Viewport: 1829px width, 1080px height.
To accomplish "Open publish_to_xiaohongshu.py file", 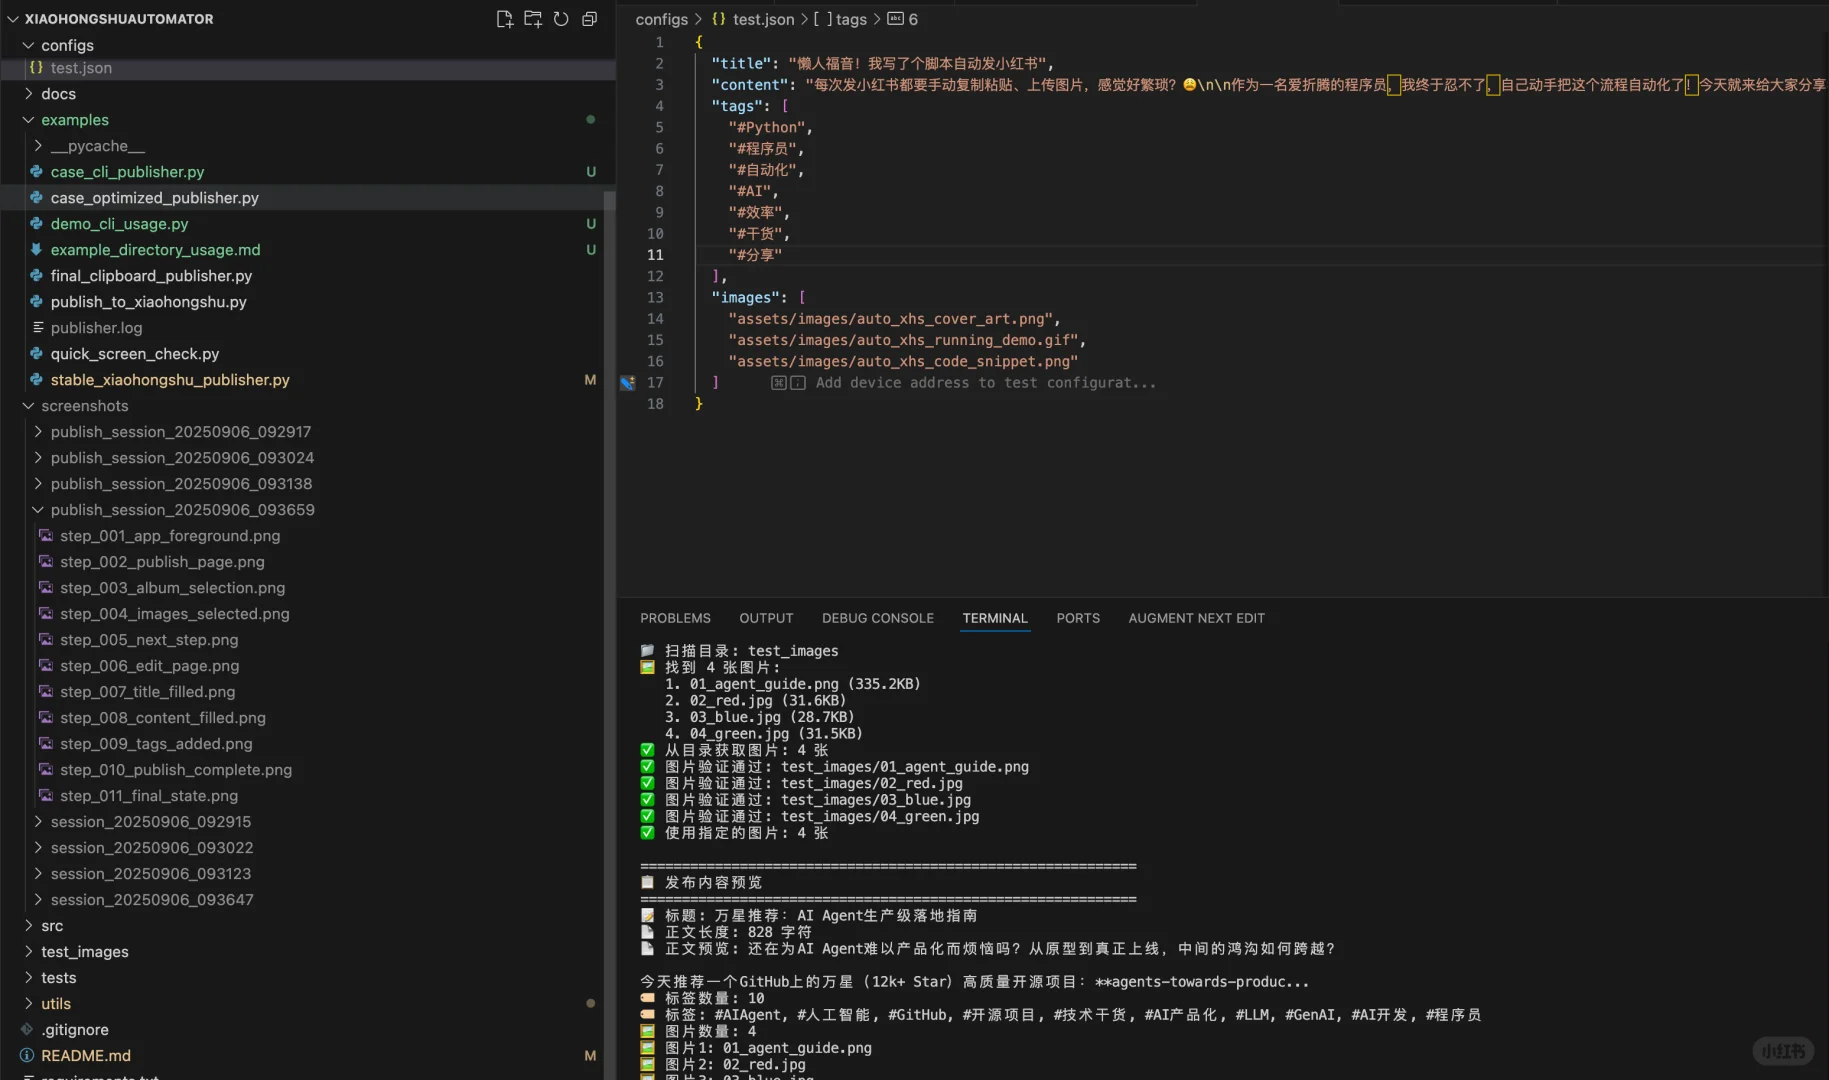I will [x=148, y=302].
